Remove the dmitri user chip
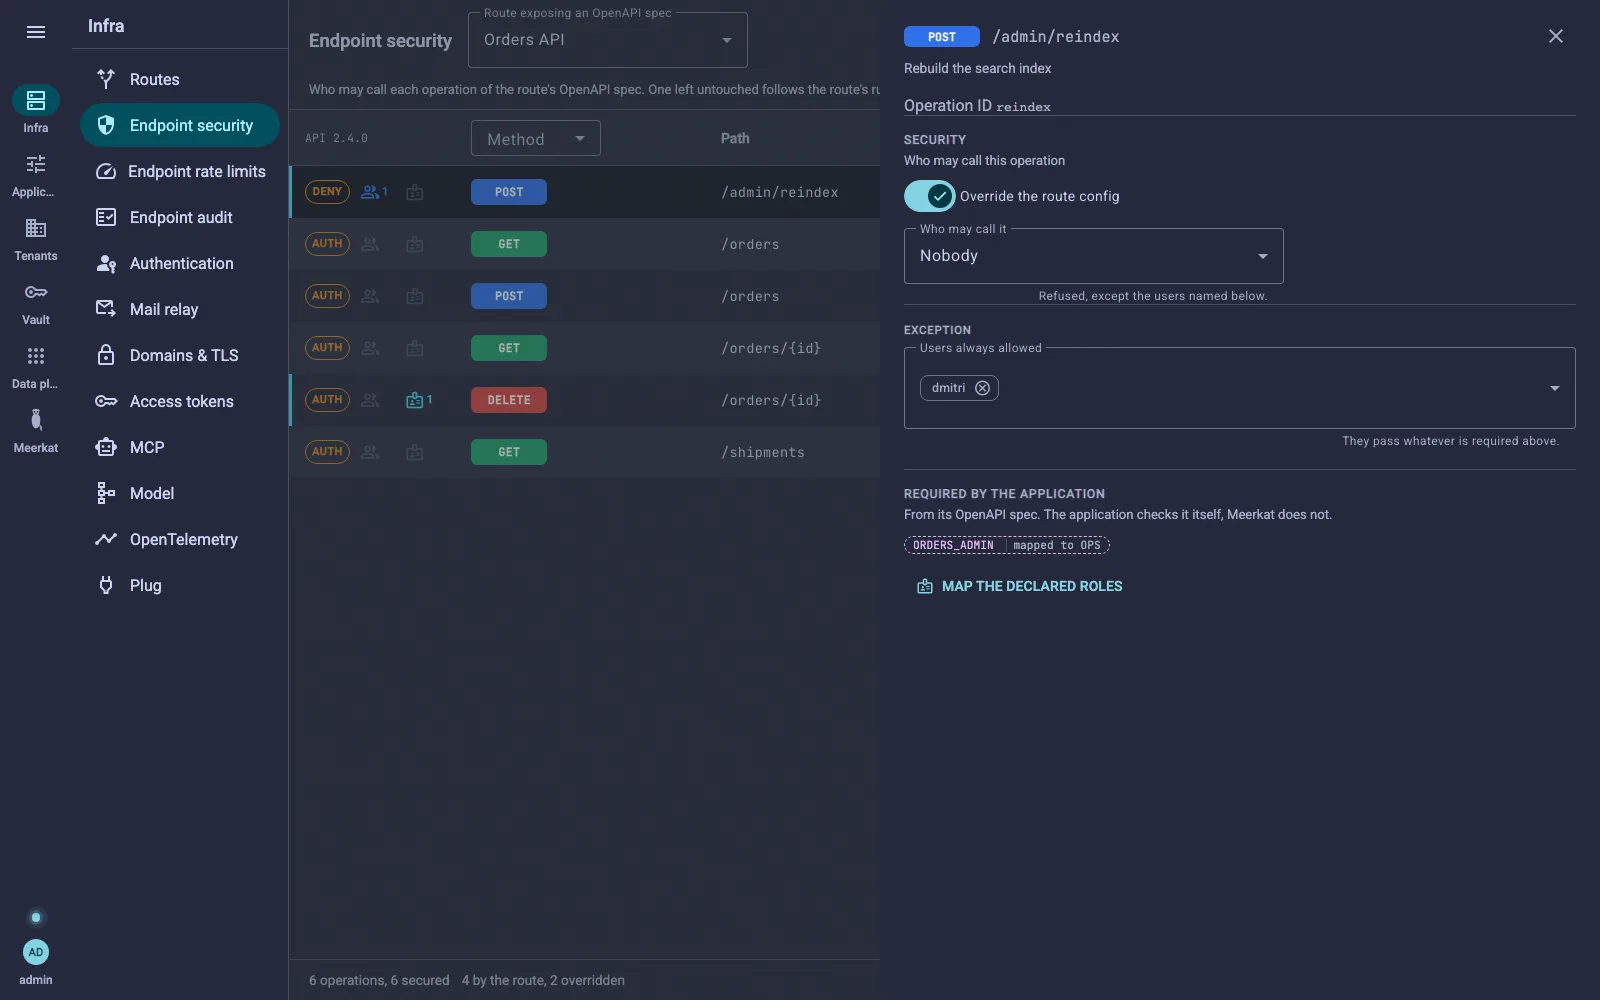The height and width of the screenshot is (1000, 1600). point(982,388)
